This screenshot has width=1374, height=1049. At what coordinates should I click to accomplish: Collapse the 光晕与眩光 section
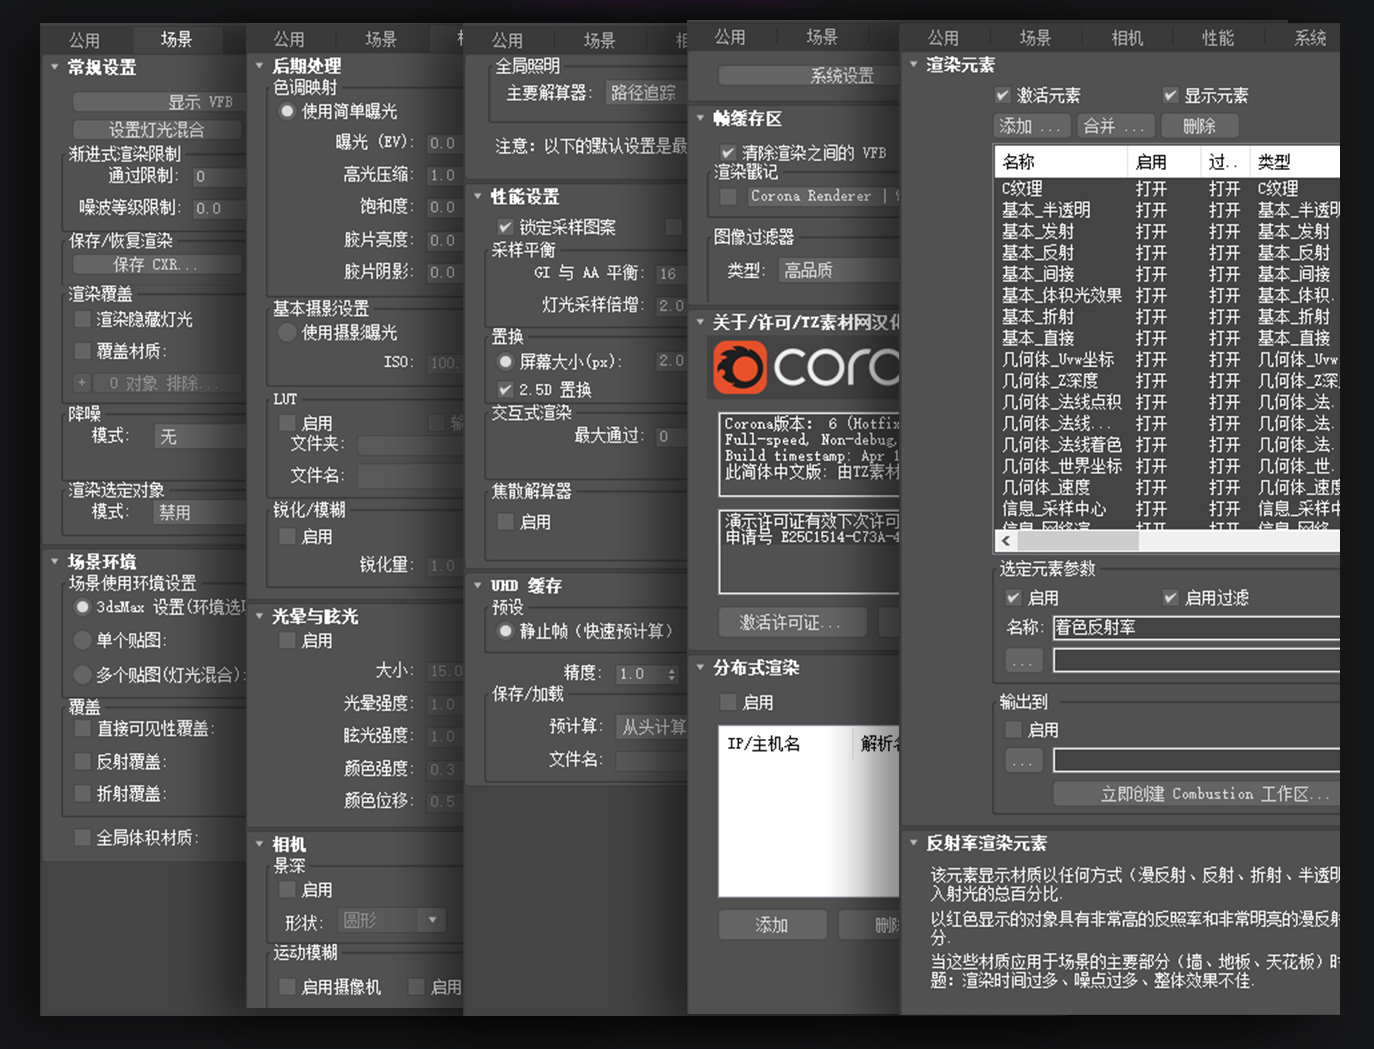261,617
